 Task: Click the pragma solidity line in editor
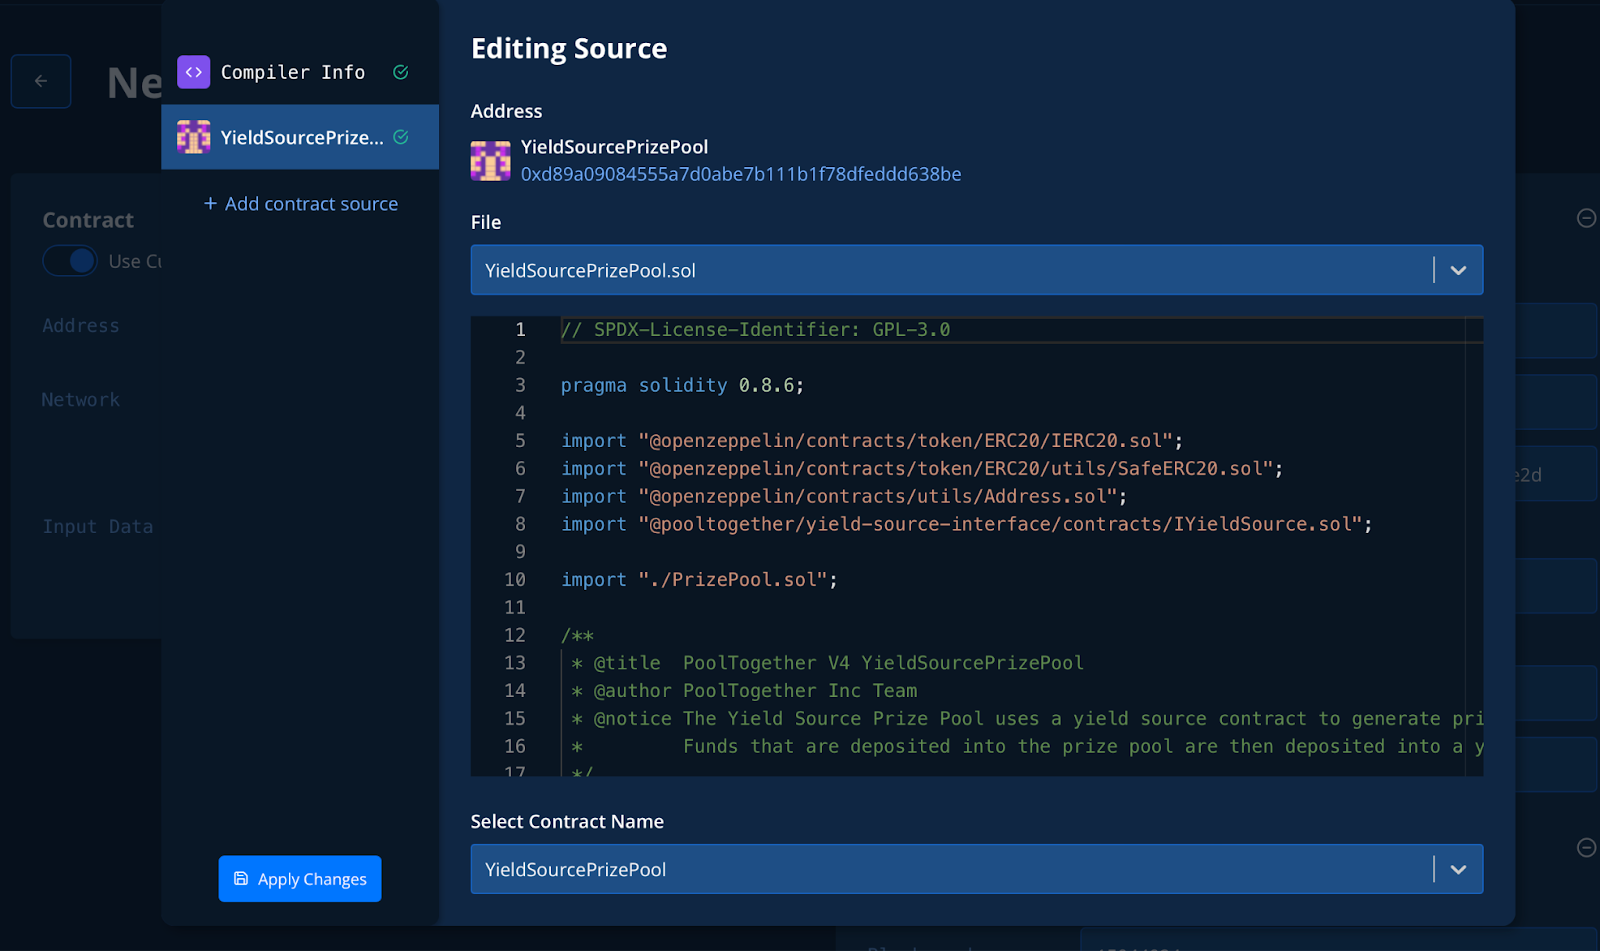point(682,385)
